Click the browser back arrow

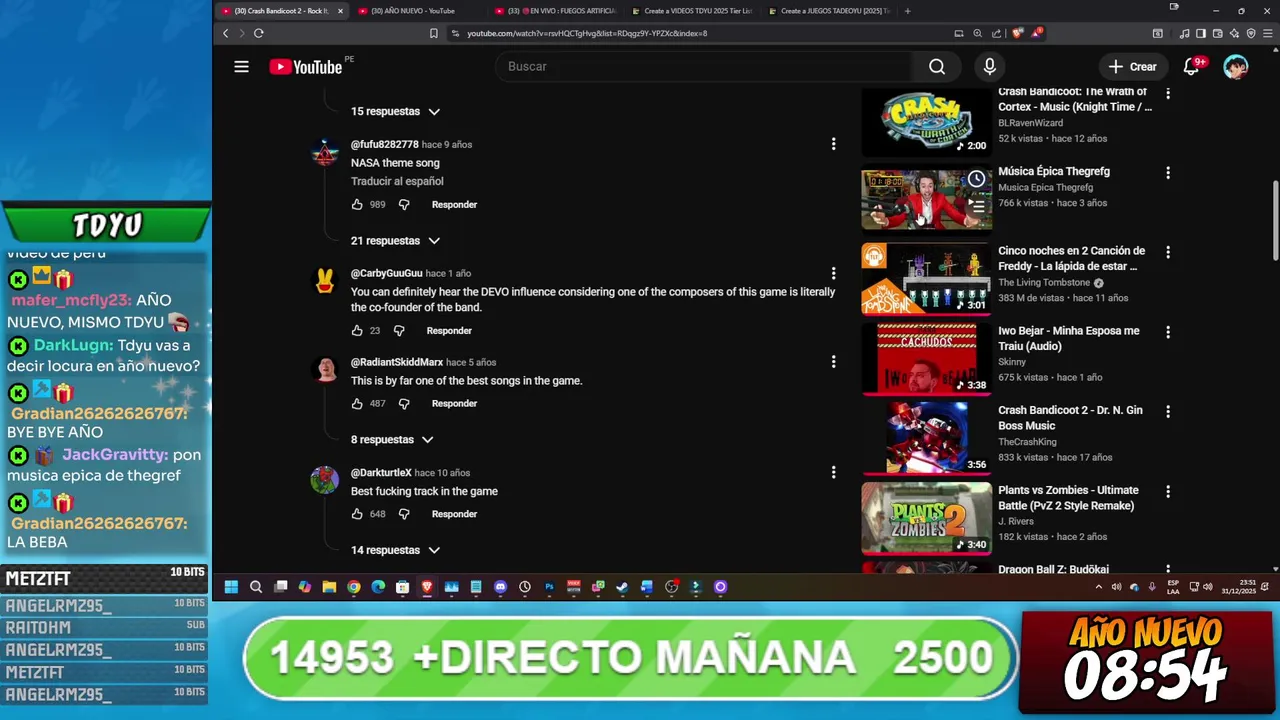click(x=225, y=33)
